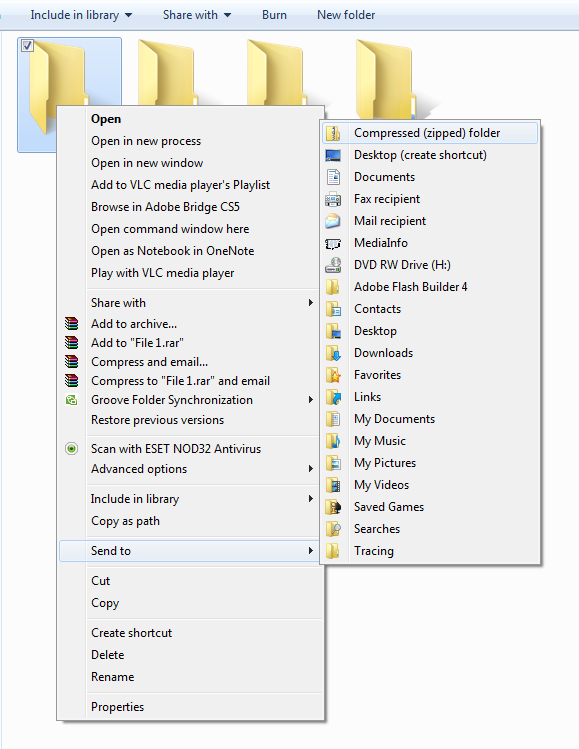Click the My Music folder icon

[333, 441]
